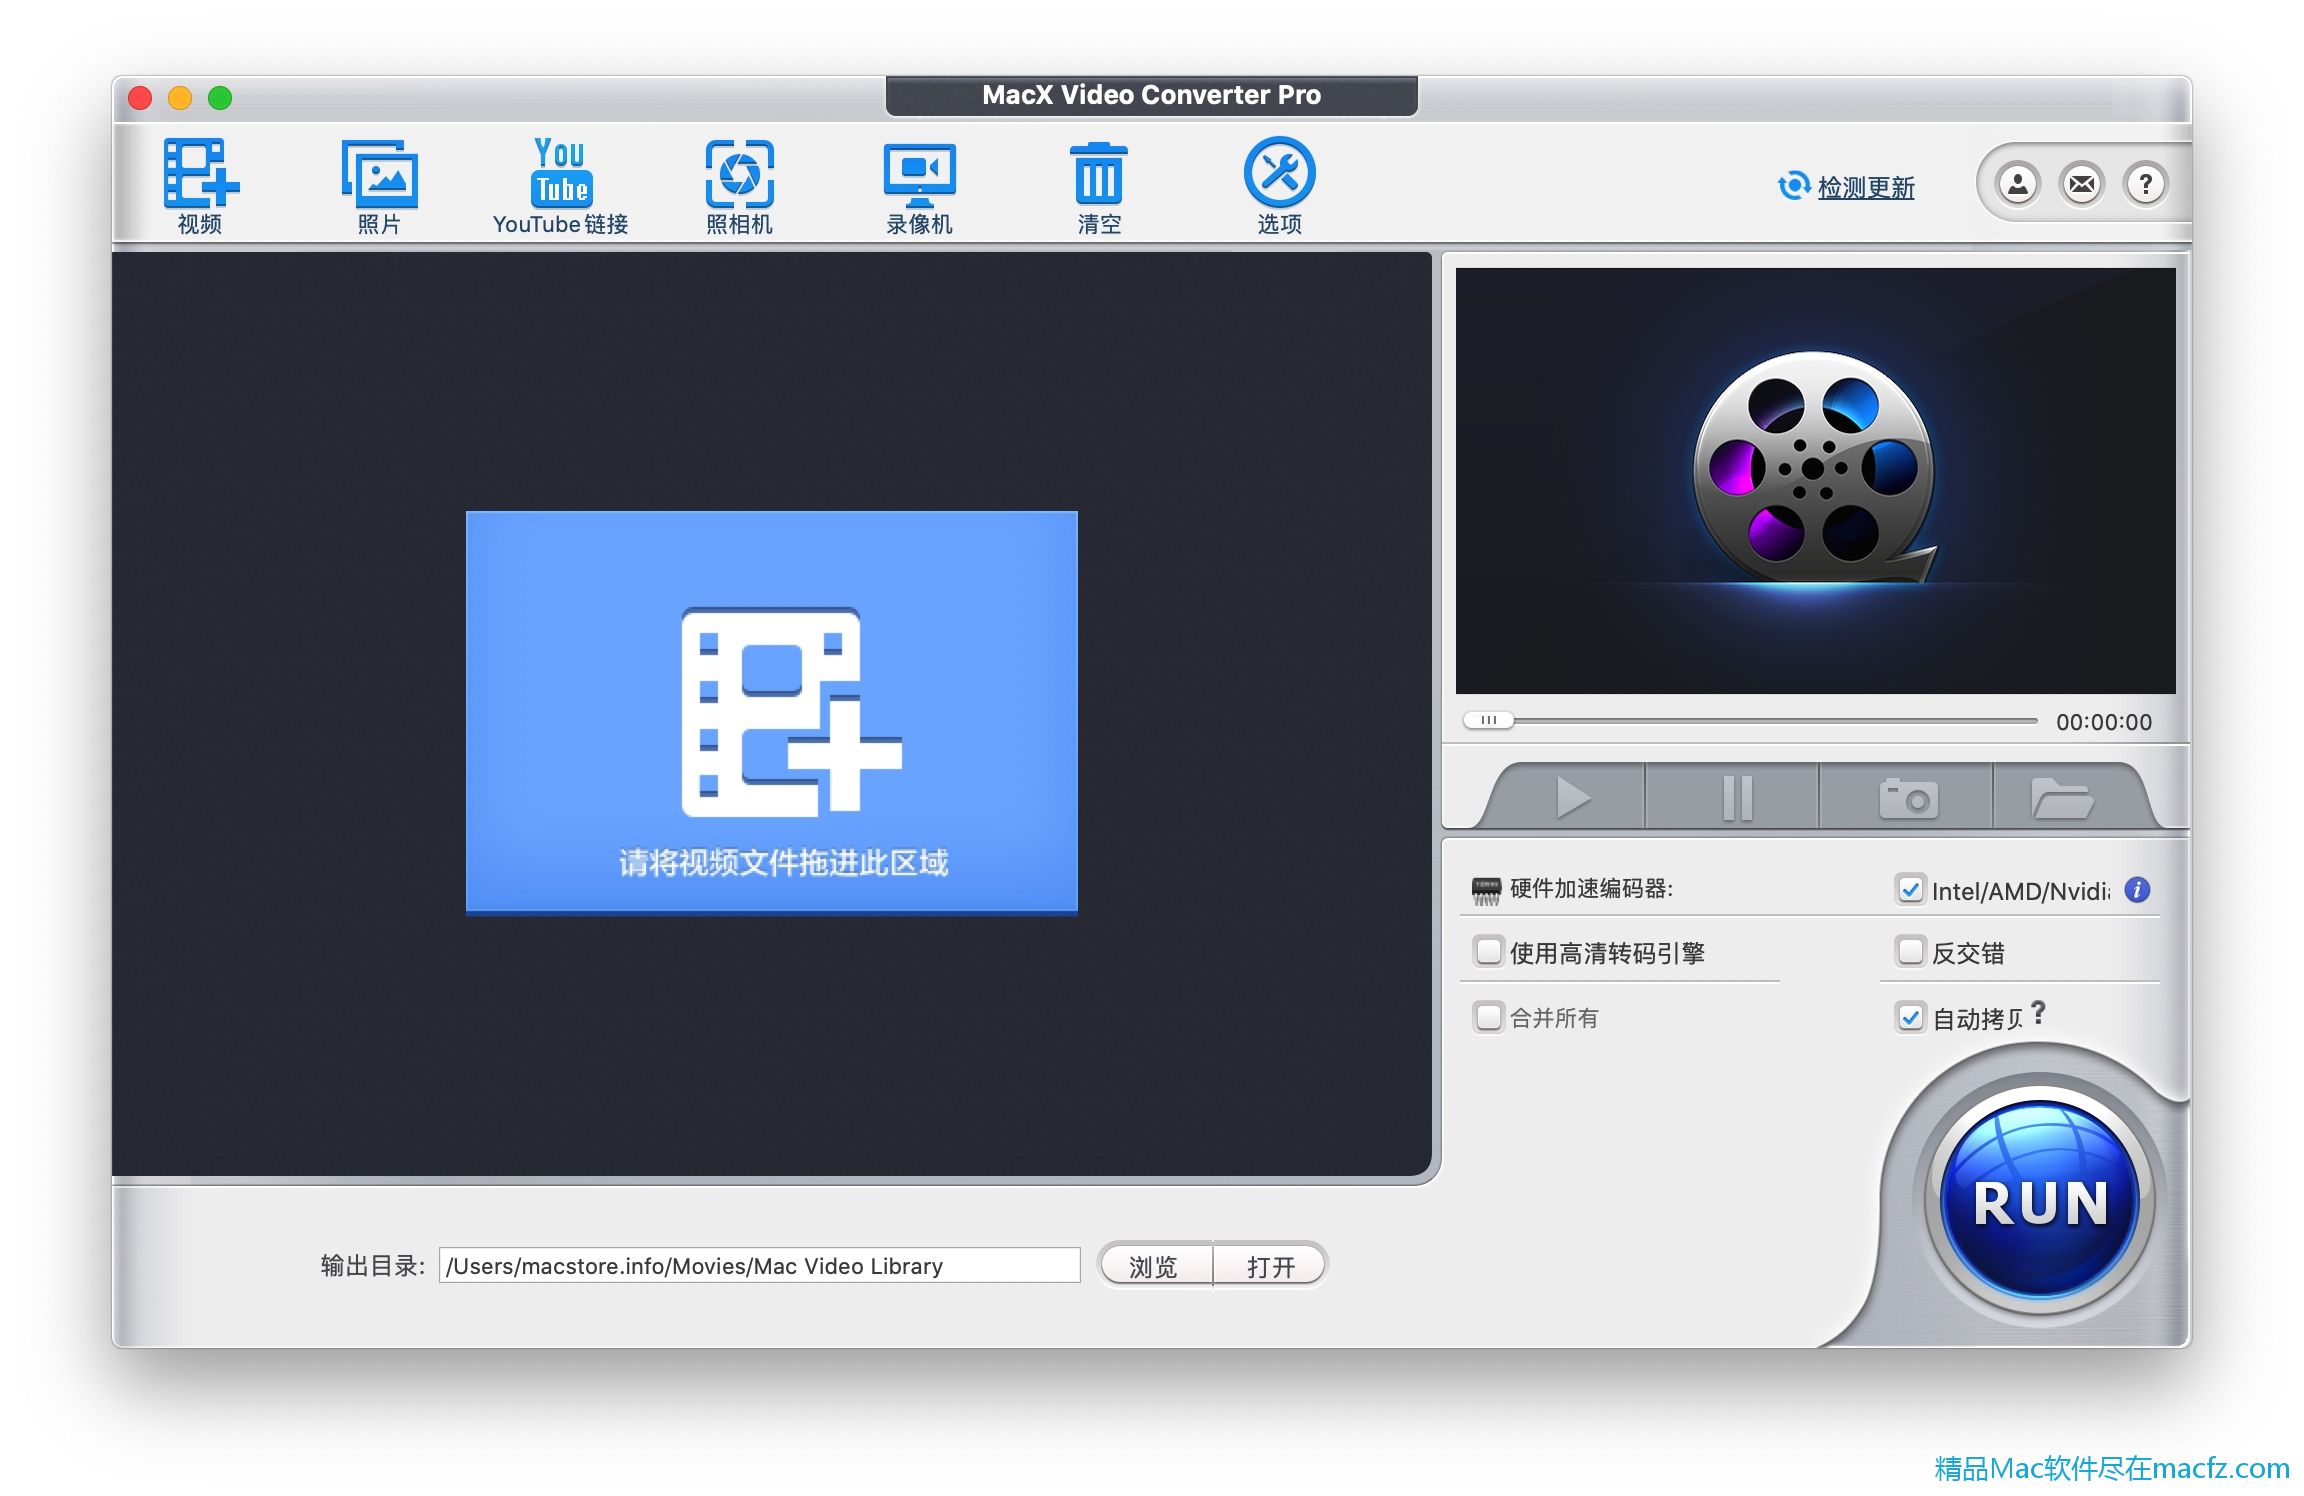Image resolution: width=2304 pixels, height=1496 pixels.
Task: Enable 使用高清转码引擎 checkbox
Action: point(1488,951)
